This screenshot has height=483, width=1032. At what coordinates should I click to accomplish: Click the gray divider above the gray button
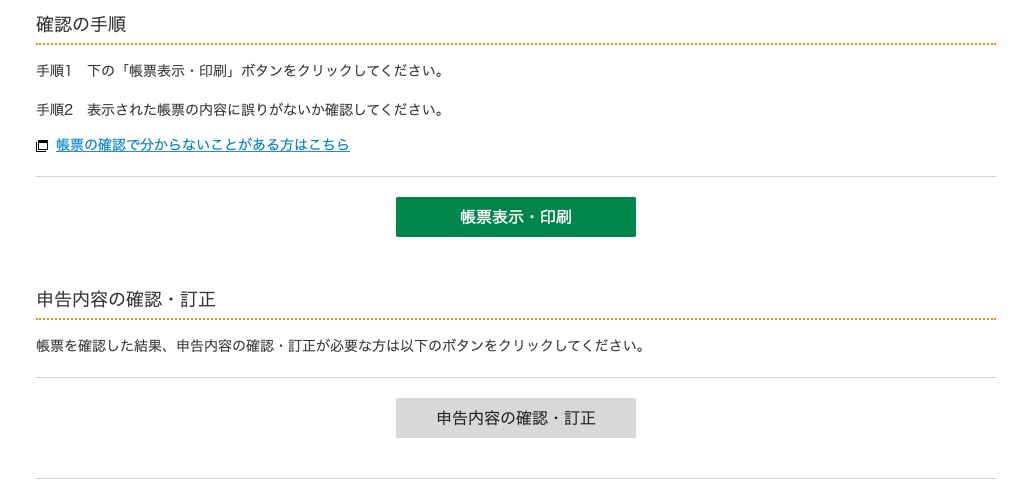pos(515,378)
